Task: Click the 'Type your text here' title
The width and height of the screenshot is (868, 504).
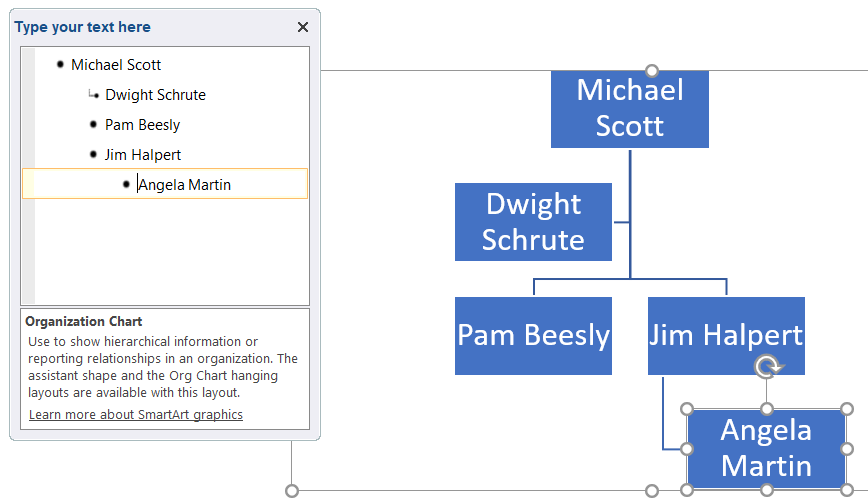Action: click(82, 27)
